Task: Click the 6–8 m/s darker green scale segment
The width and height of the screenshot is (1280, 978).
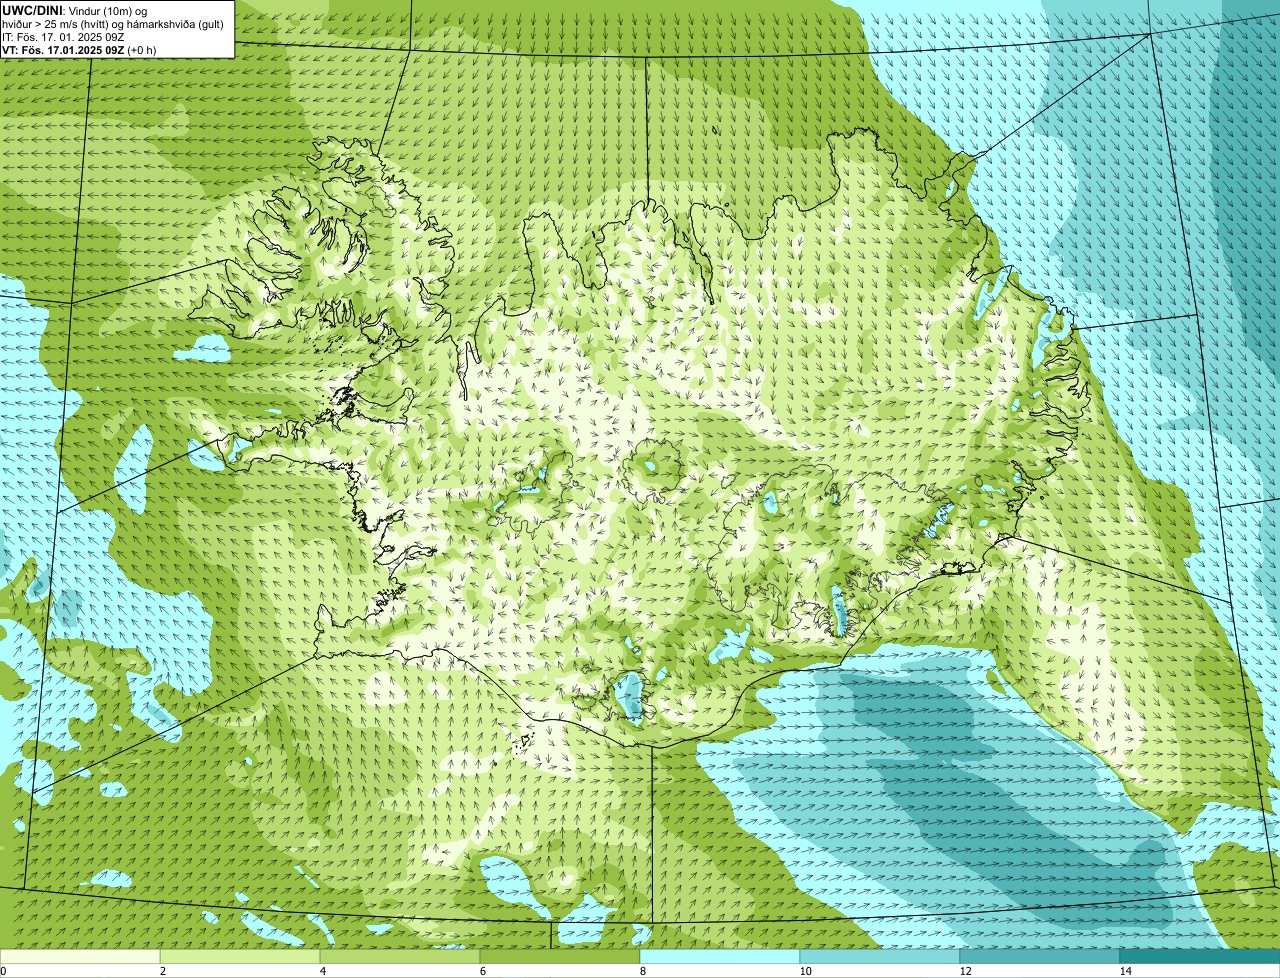Action: click(x=560, y=956)
